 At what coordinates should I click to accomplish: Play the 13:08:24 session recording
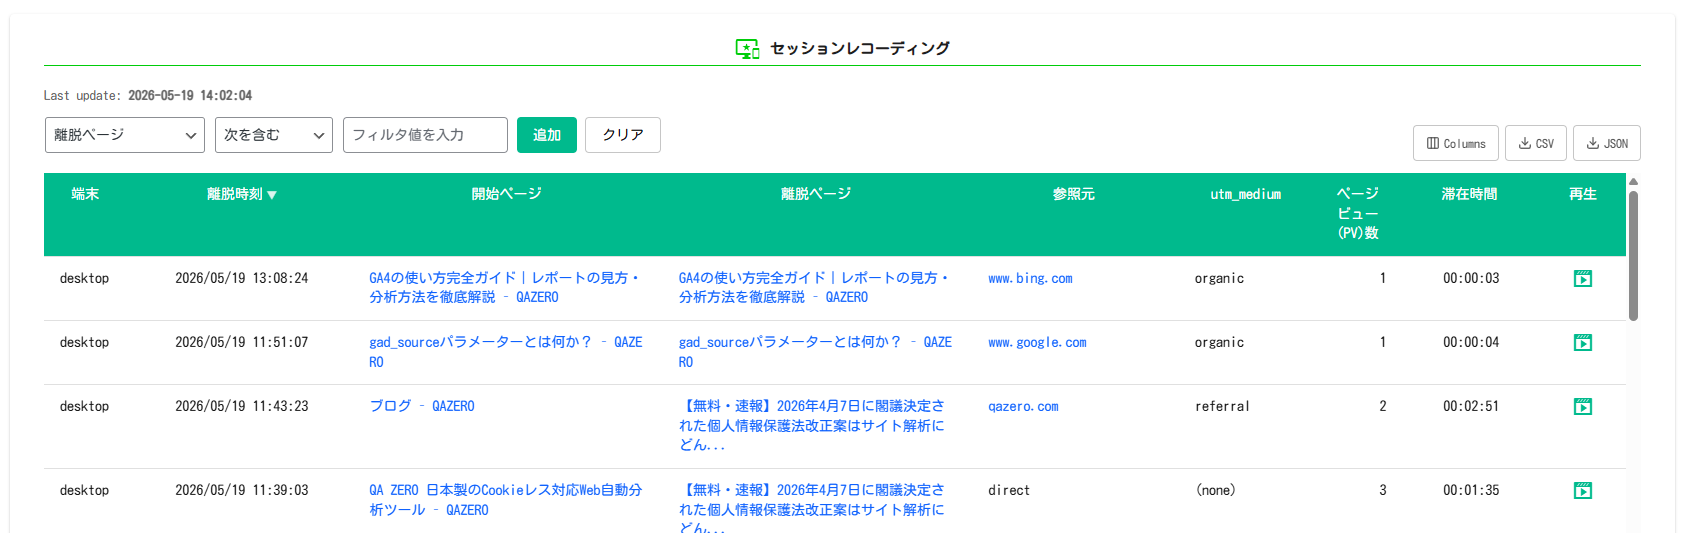click(1582, 279)
